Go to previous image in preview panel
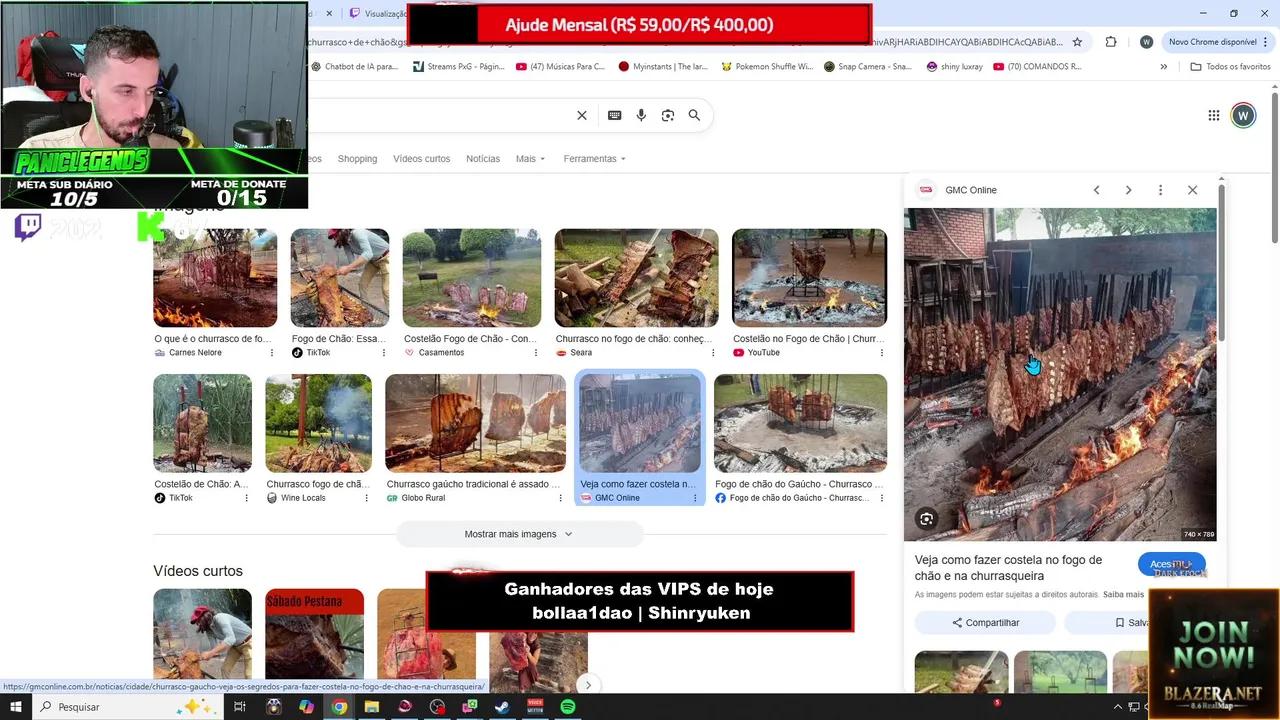 click(1096, 190)
